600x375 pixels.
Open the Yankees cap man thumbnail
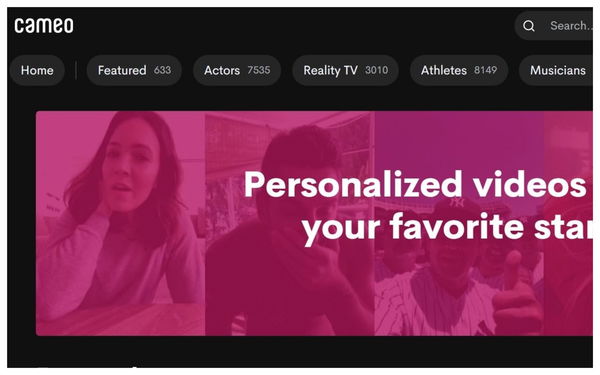(459, 223)
